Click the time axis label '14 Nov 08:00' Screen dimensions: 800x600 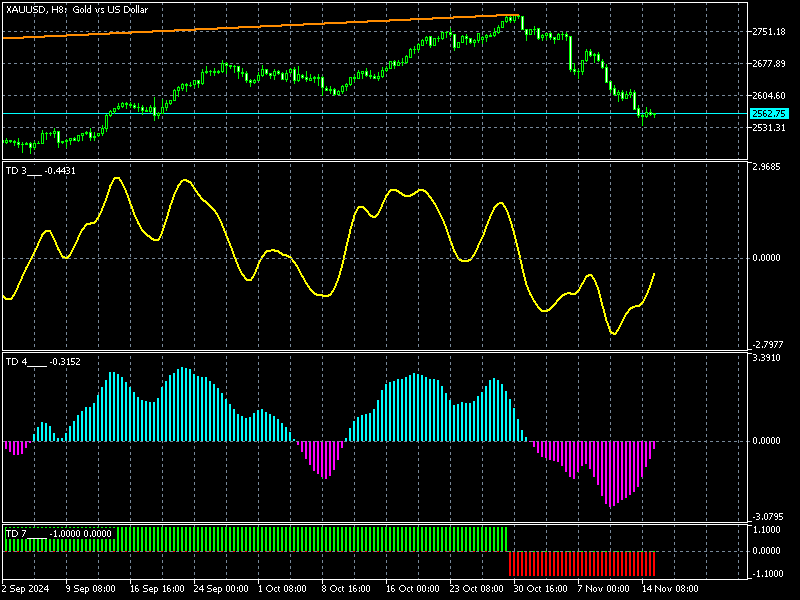click(669, 589)
